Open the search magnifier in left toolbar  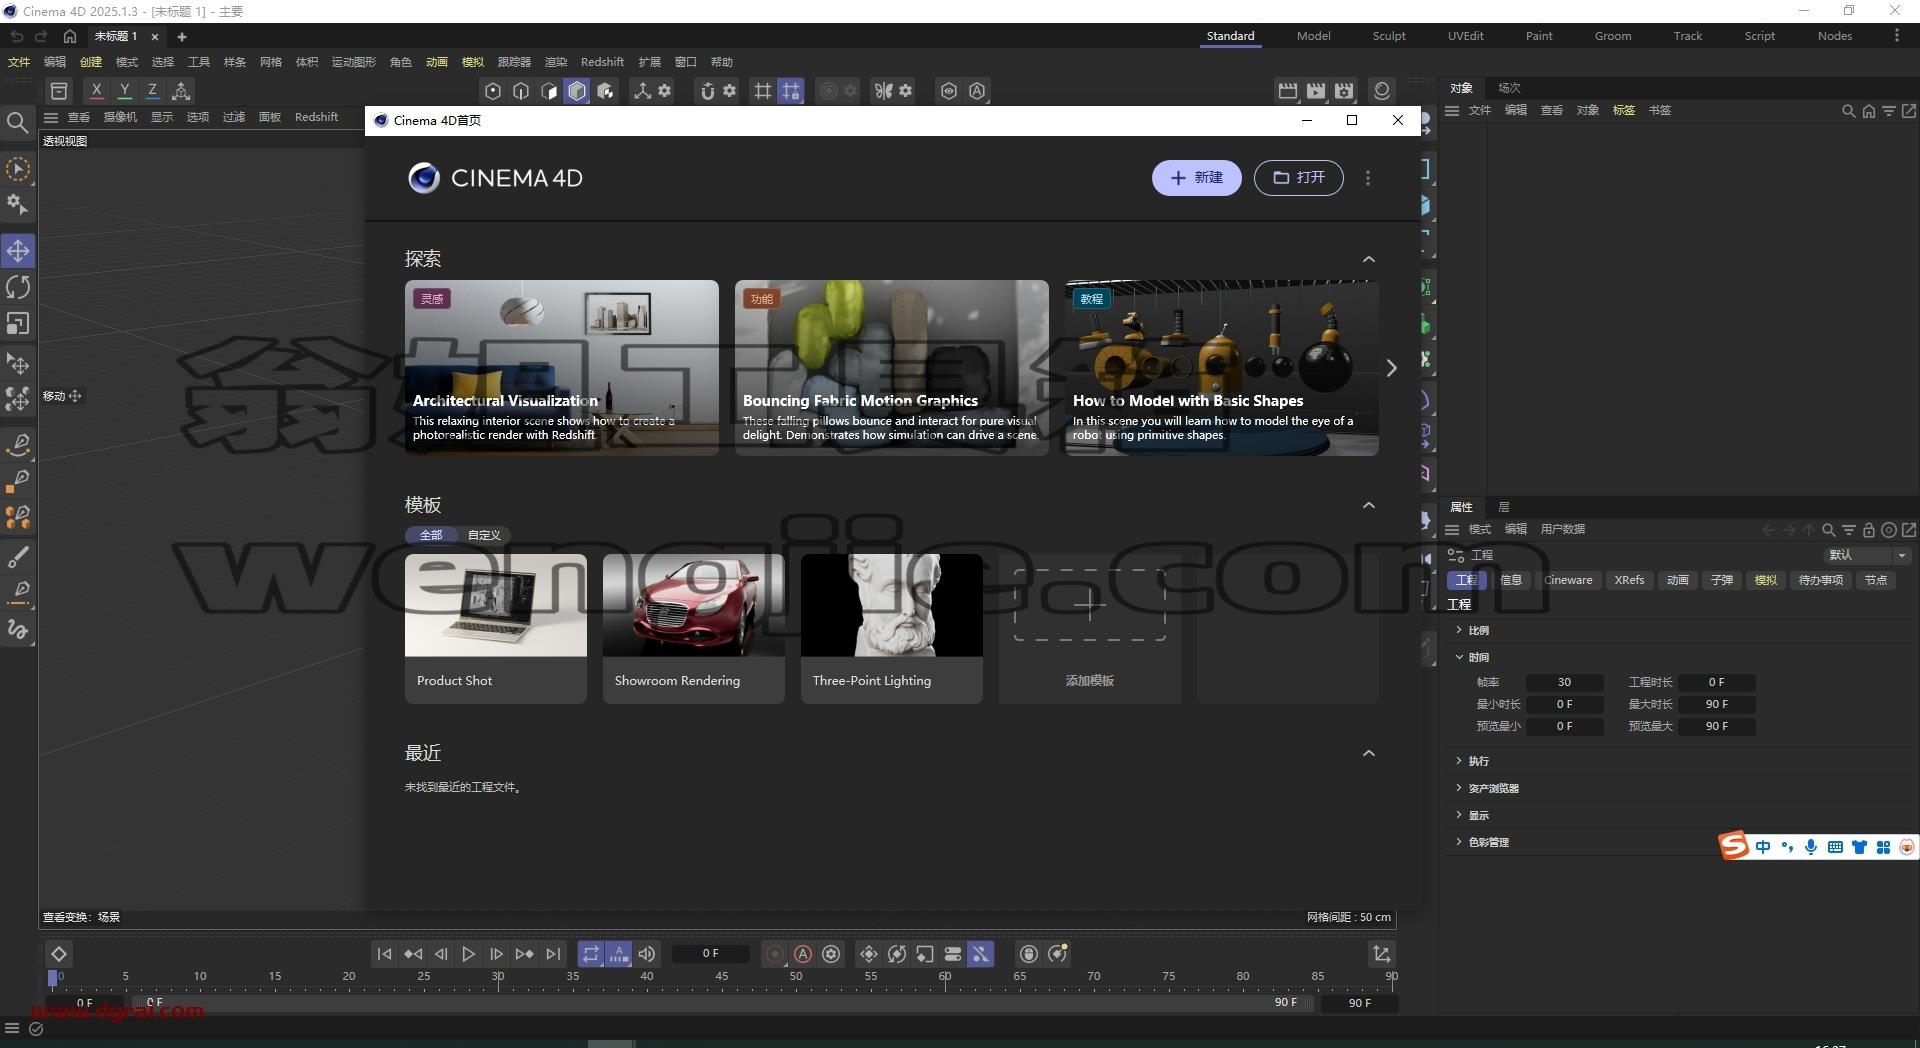17,123
